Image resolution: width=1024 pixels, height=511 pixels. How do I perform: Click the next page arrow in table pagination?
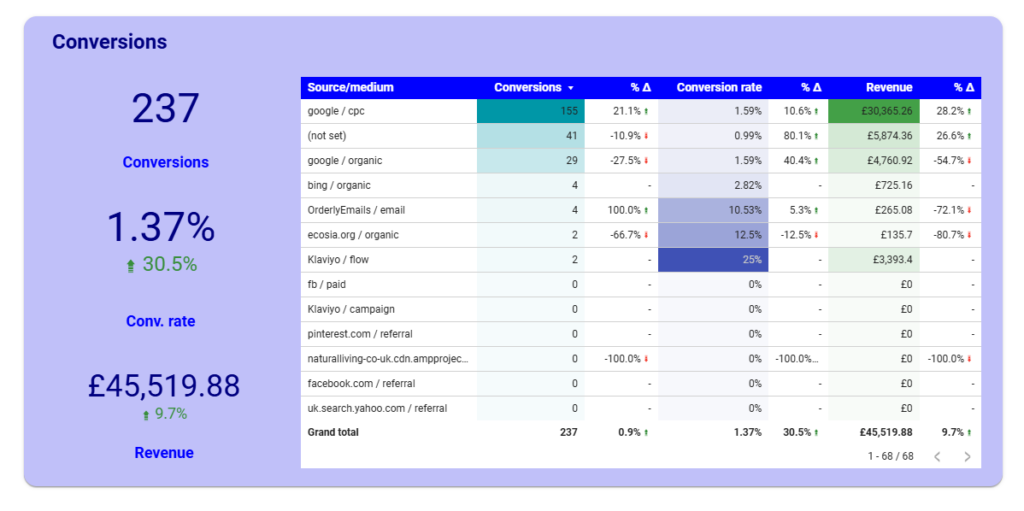pos(967,457)
